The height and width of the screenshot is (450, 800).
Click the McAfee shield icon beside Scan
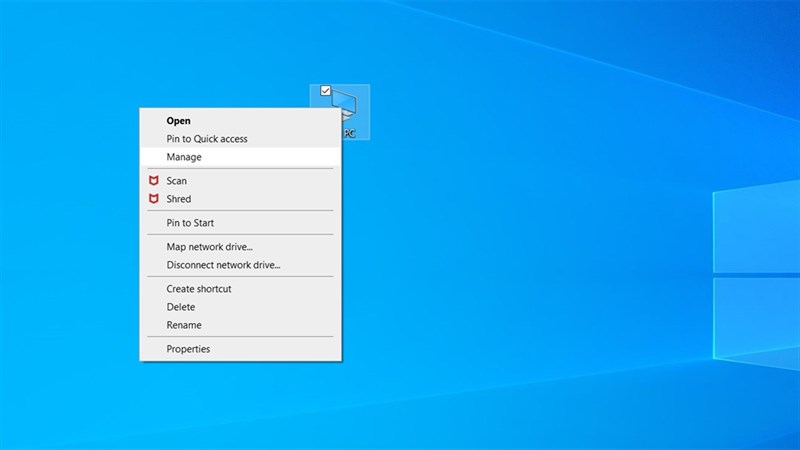coord(154,181)
